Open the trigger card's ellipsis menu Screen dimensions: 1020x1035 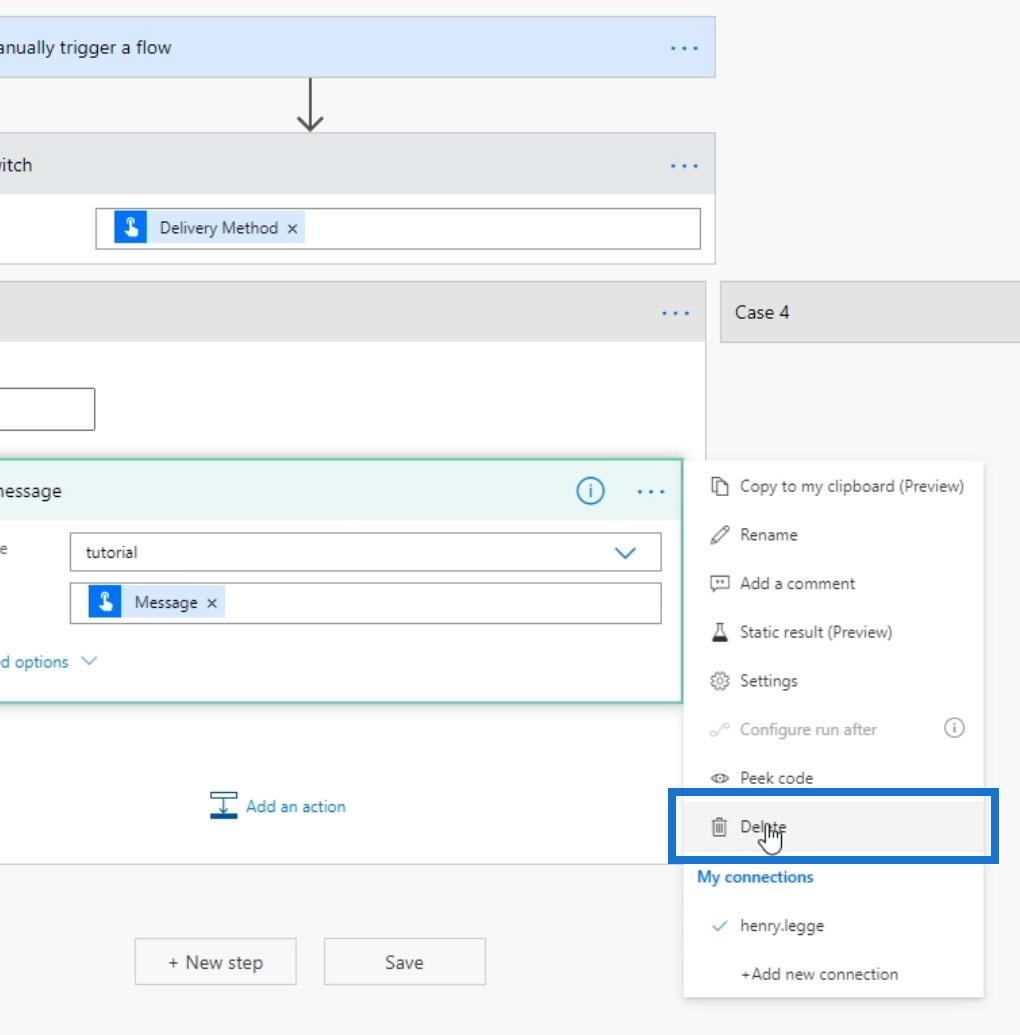(x=684, y=48)
